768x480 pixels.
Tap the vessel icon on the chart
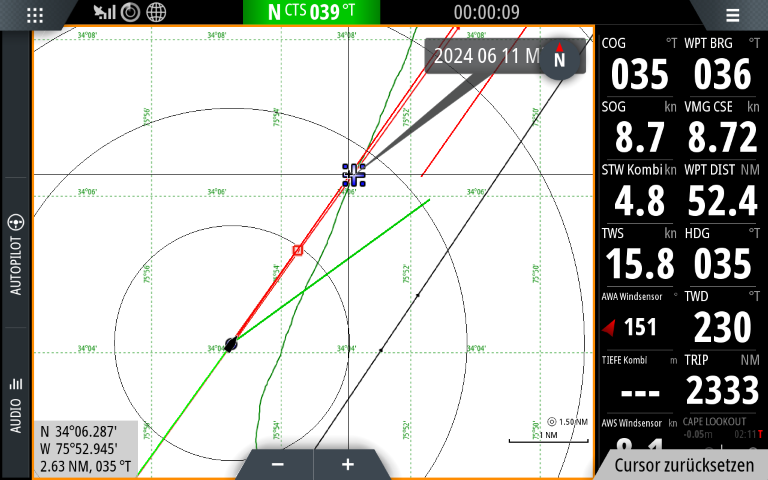tap(231, 344)
